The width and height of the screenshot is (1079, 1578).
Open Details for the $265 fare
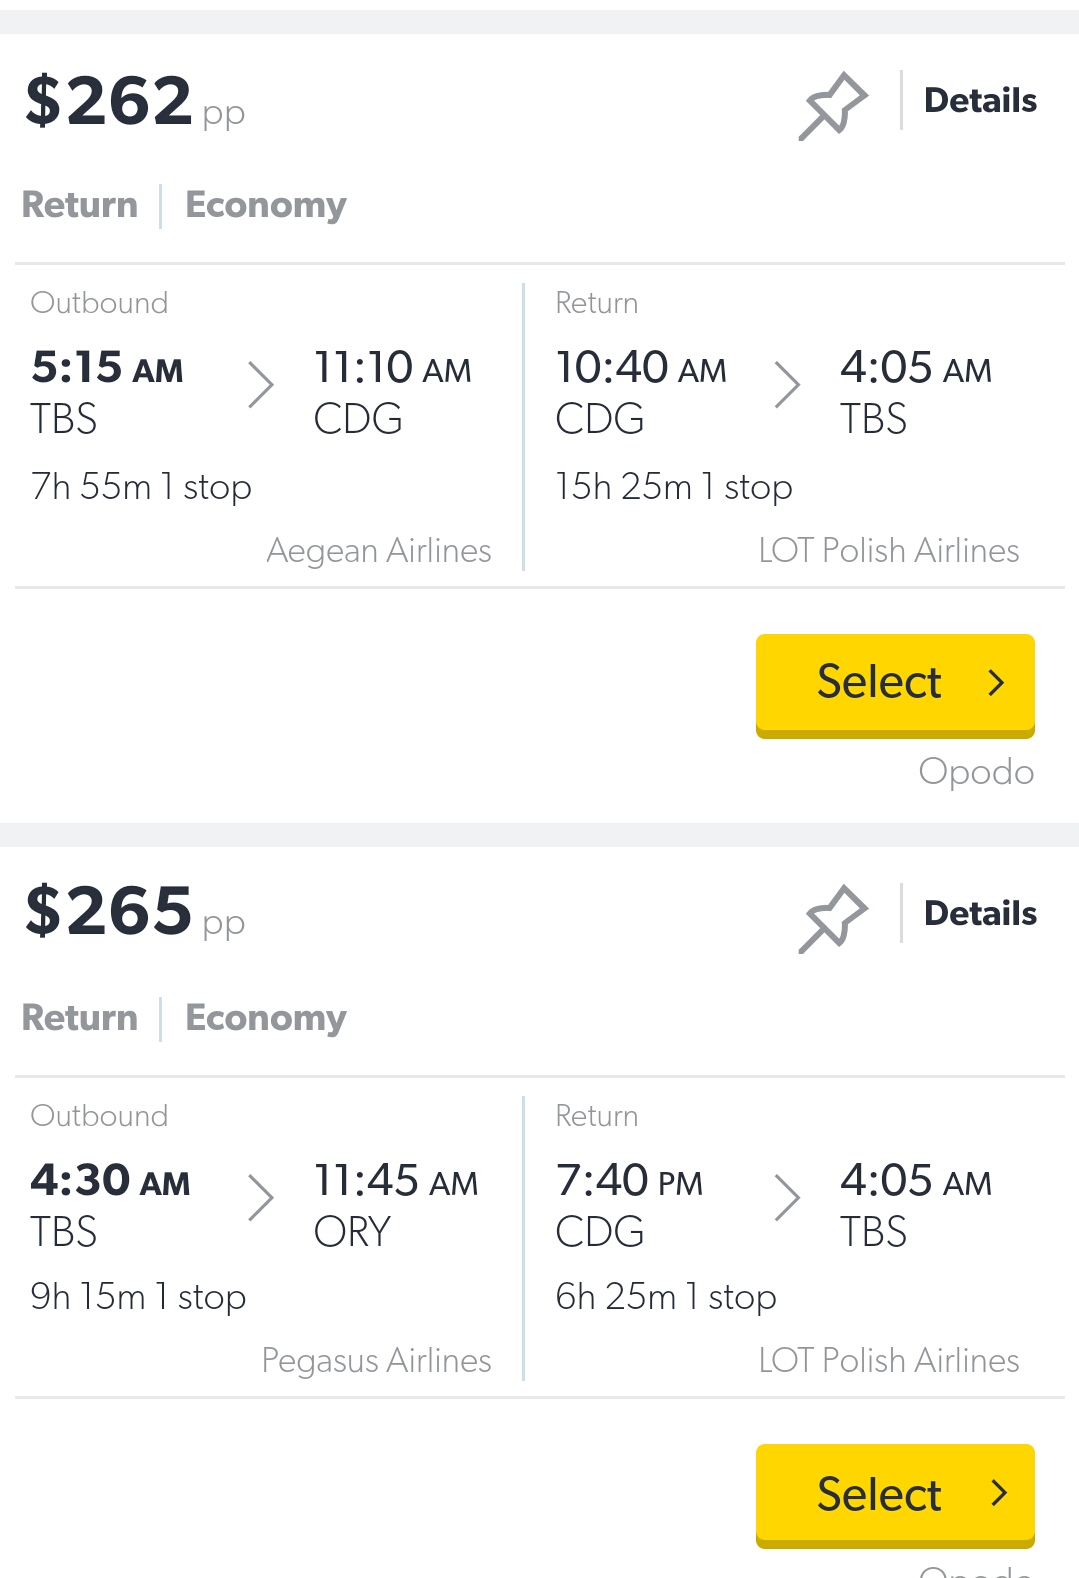pyautogui.click(x=980, y=913)
